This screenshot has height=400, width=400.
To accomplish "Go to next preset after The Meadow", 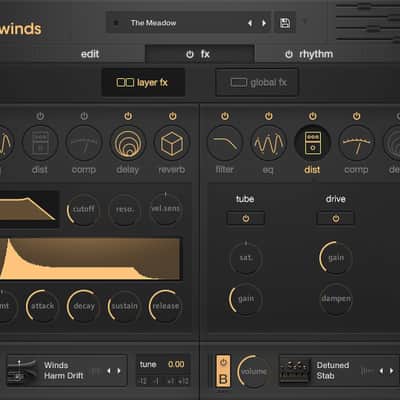I will point(264,23).
